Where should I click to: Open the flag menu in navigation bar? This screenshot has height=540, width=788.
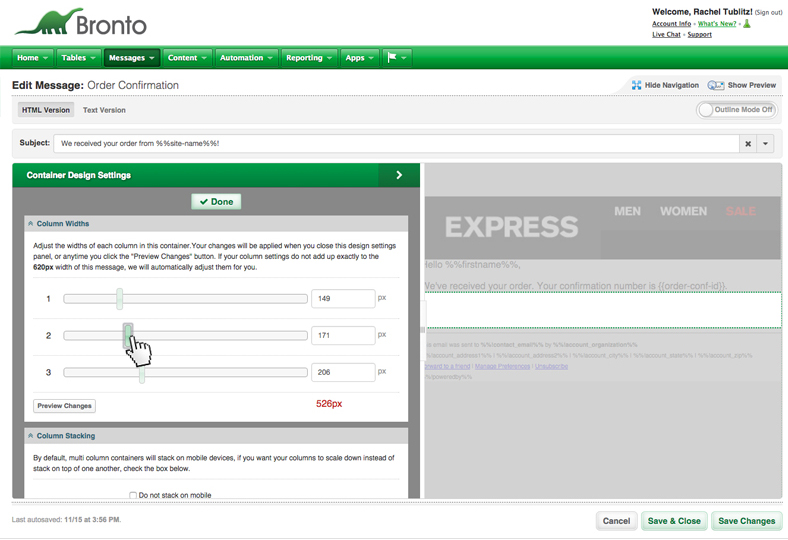tap(397, 58)
